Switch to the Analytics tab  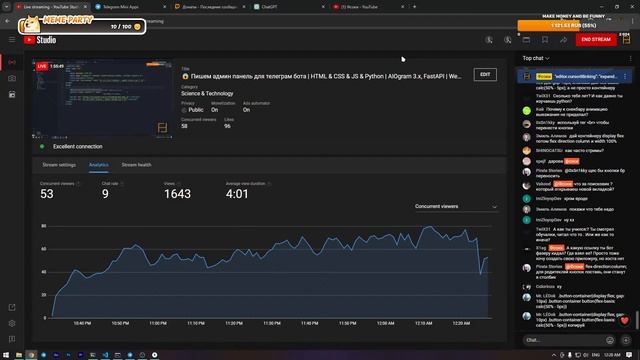point(99,165)
